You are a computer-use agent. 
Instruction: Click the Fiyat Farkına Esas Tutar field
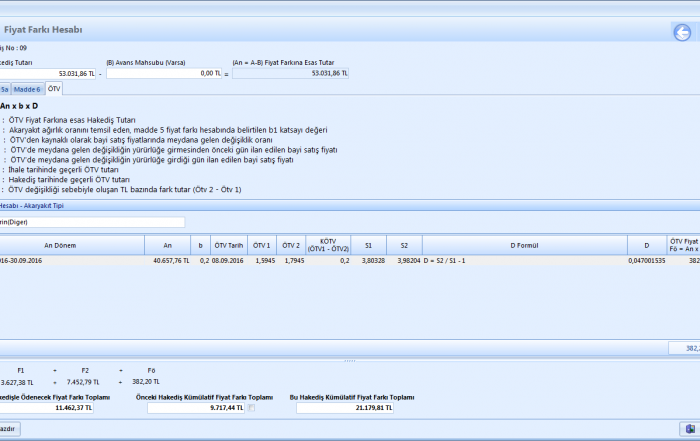tap(290, 73)
